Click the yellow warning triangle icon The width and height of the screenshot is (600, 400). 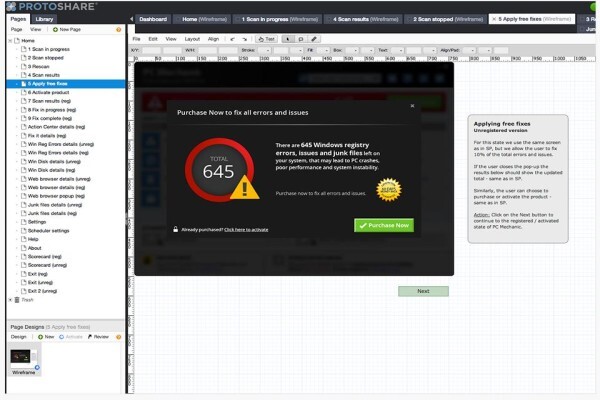point(245,188)
